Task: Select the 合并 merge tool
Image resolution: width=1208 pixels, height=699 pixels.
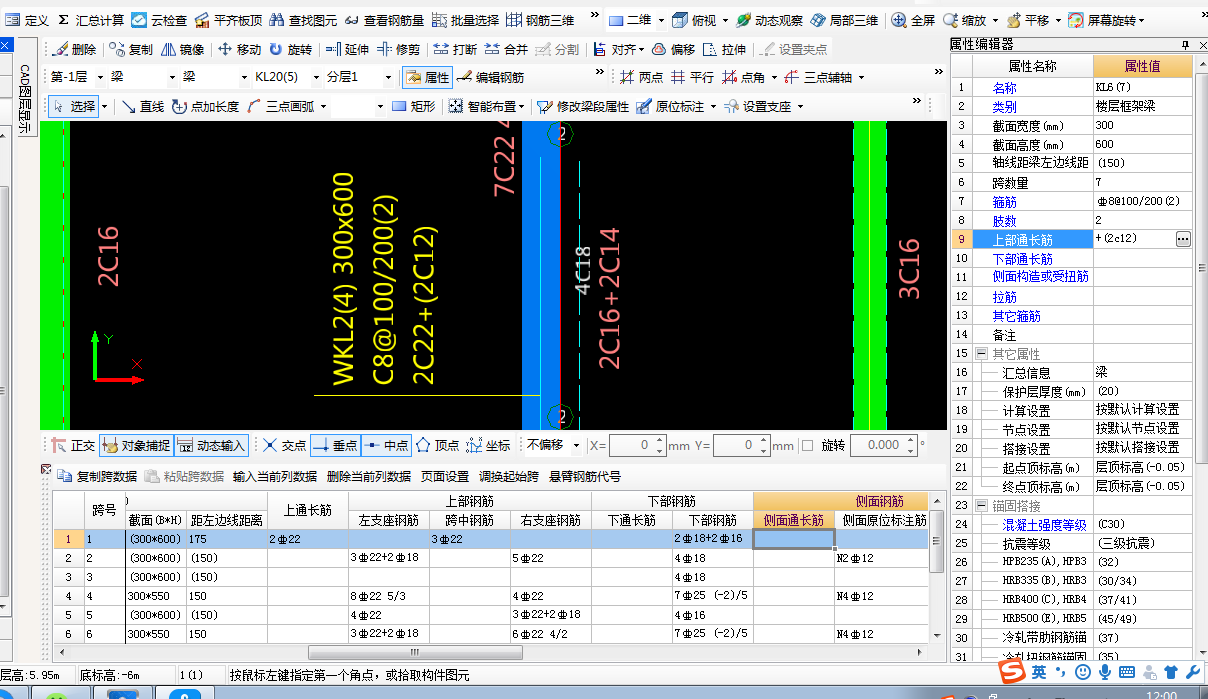Action: click(x=506, y=49)
